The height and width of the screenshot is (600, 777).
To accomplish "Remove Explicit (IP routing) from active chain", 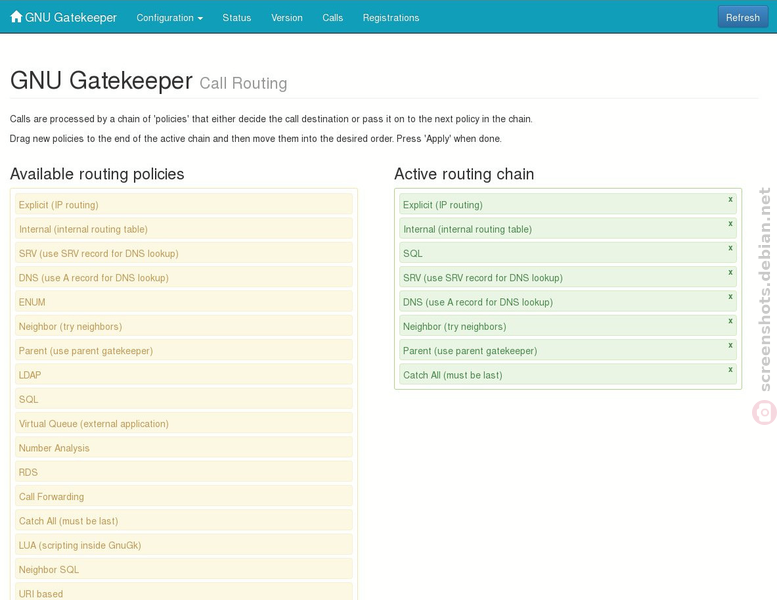I will (x=730, y=199).
